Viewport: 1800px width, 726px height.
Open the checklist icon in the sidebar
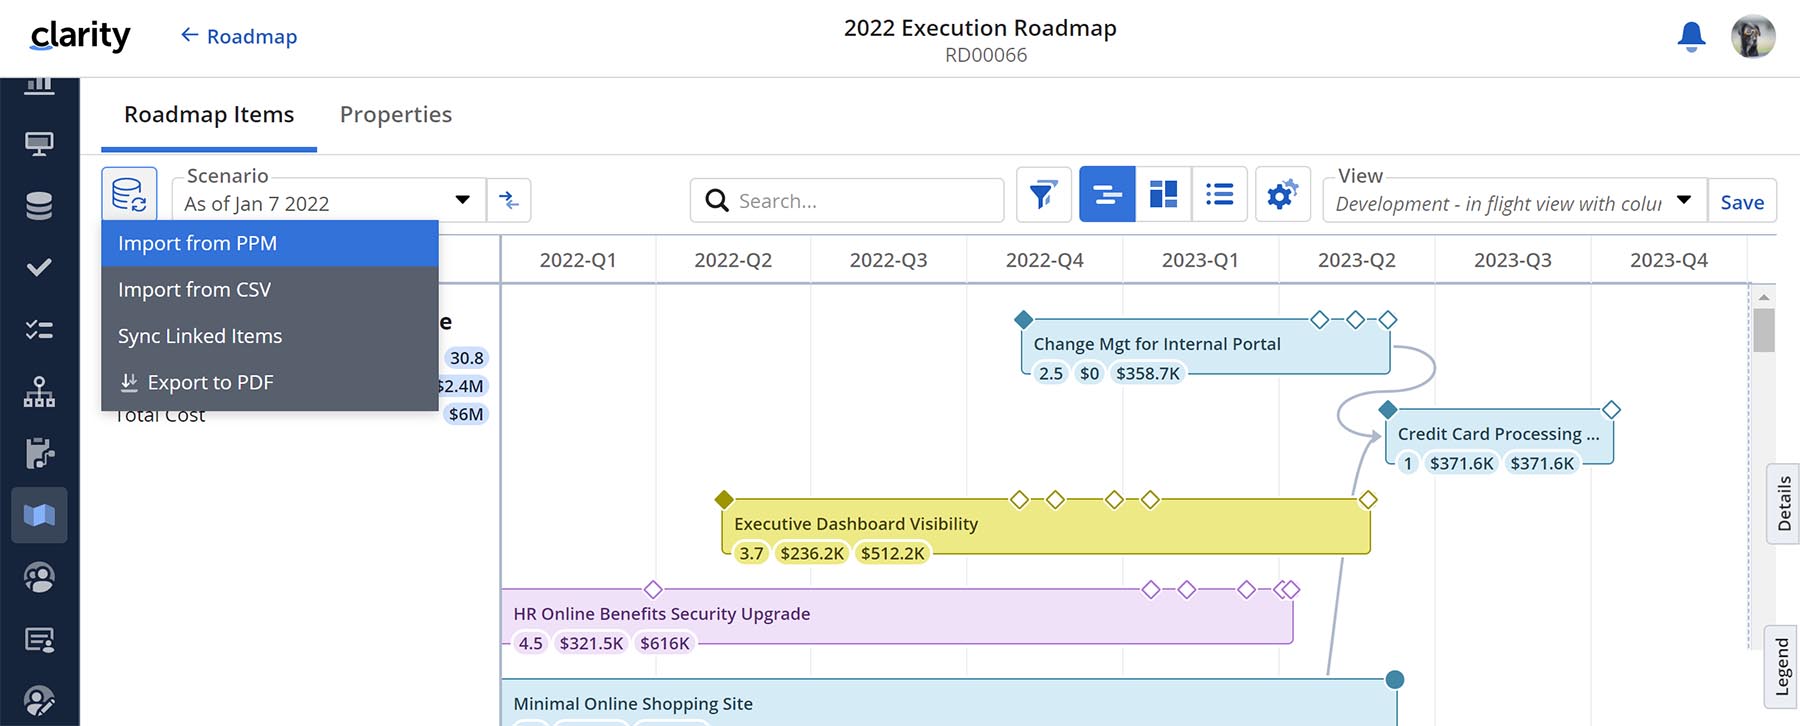pos(39,330)
